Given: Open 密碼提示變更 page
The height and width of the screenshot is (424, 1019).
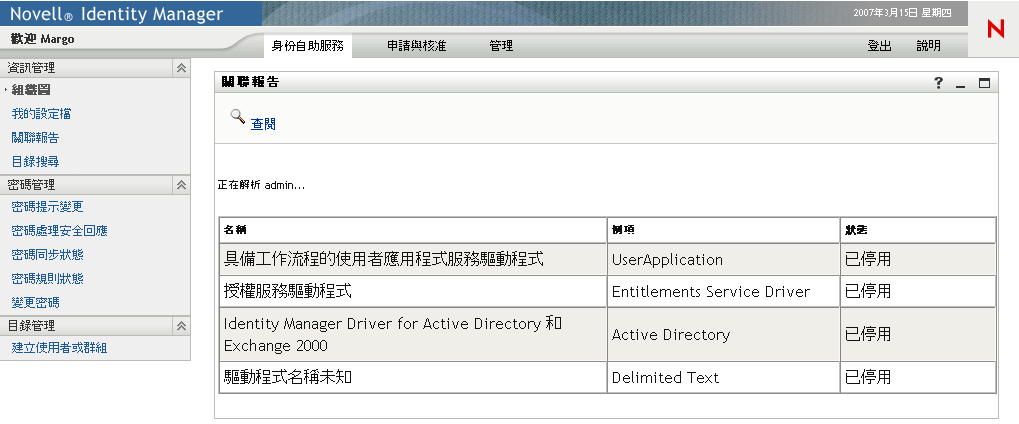Looking at the screenshot, I should [47, 207].
